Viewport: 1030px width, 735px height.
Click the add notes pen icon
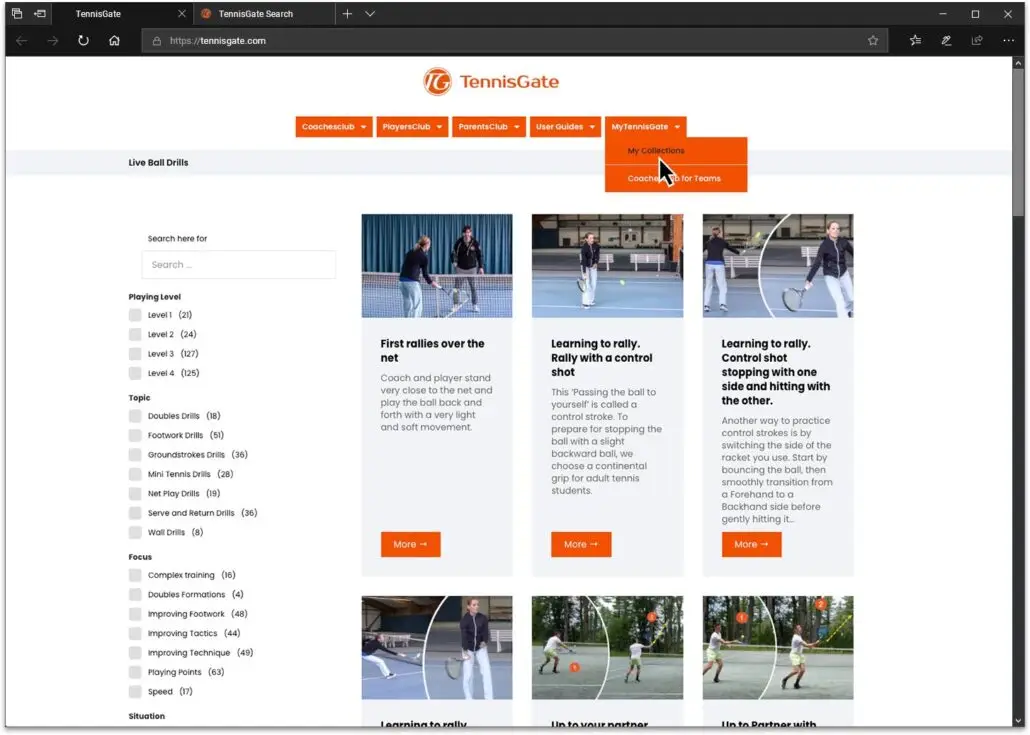tap(946, 41)
